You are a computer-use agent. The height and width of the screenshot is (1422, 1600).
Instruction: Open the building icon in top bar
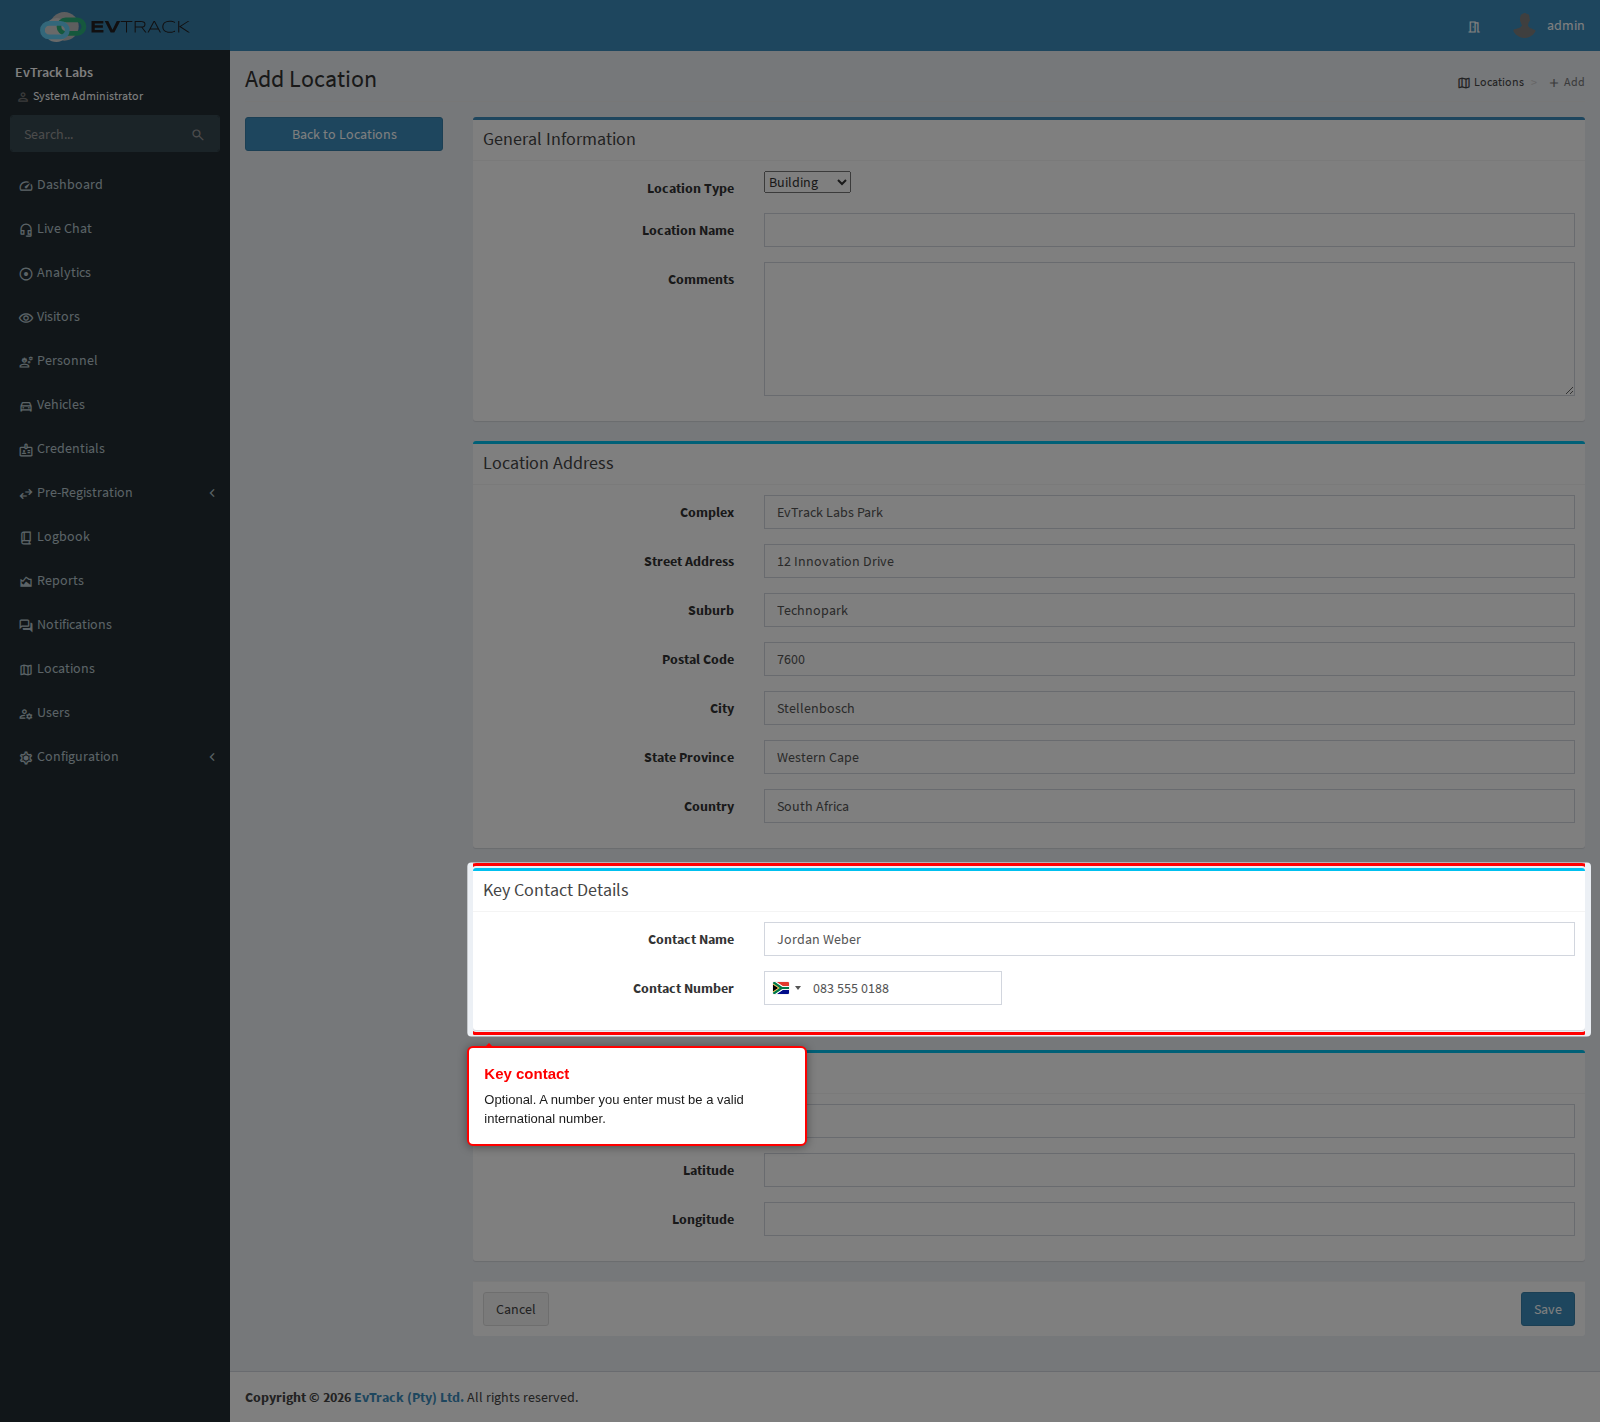1474,27
